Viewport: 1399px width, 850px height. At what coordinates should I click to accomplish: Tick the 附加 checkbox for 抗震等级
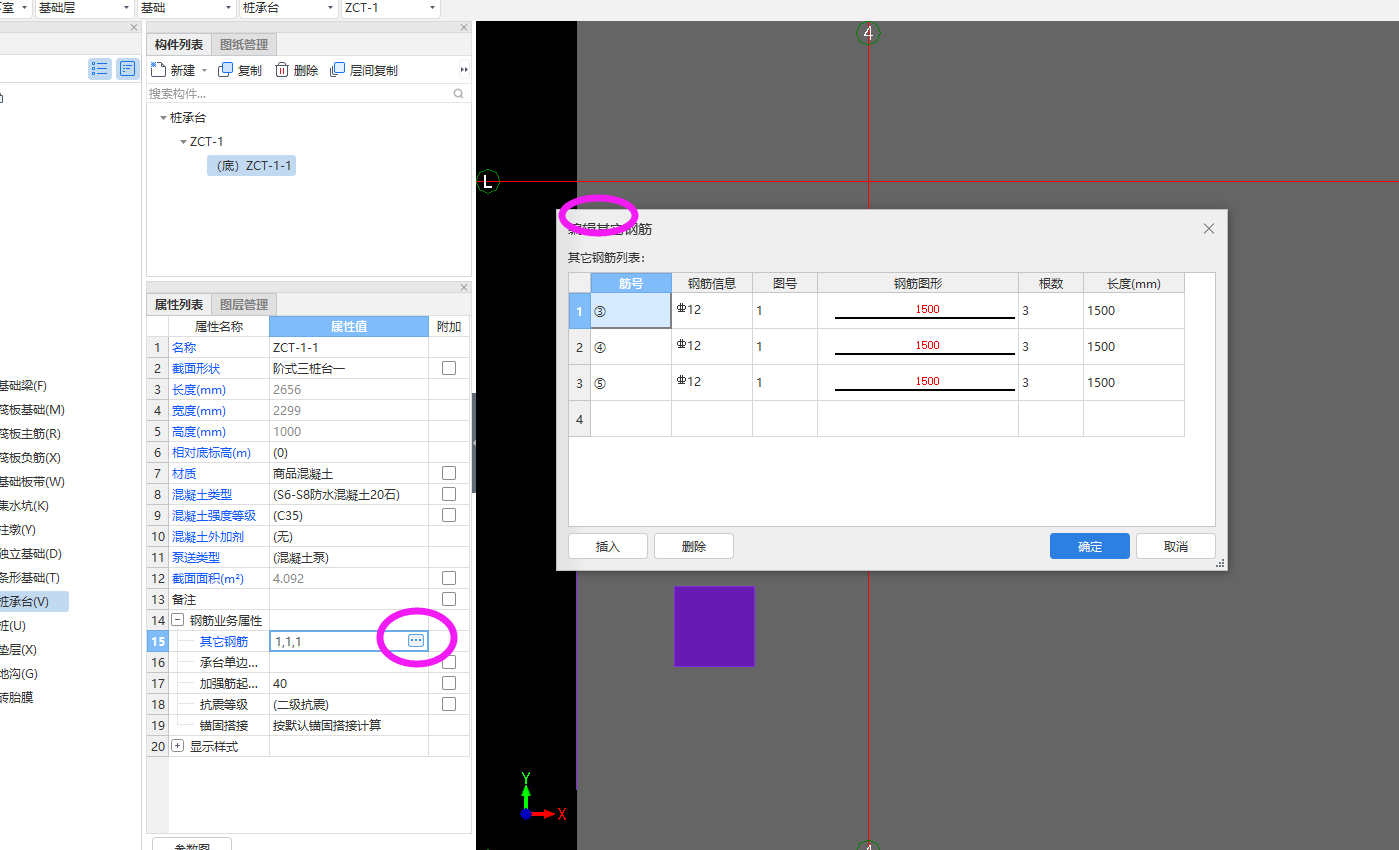[x=449, y=704]
